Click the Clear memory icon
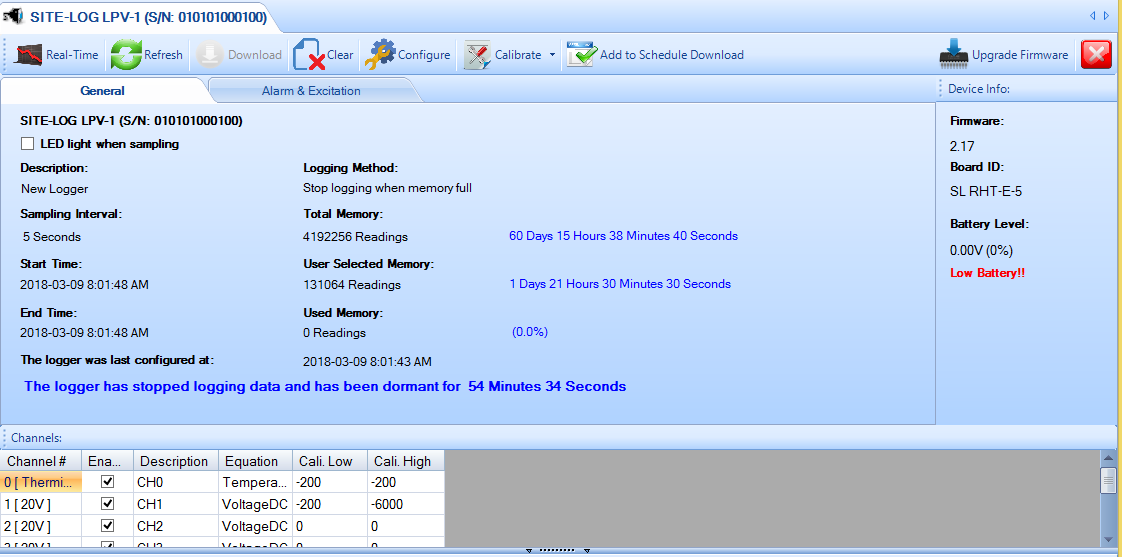Image resolution: width=1122 pixels, height=557 pixels. [x=309, y=55]
